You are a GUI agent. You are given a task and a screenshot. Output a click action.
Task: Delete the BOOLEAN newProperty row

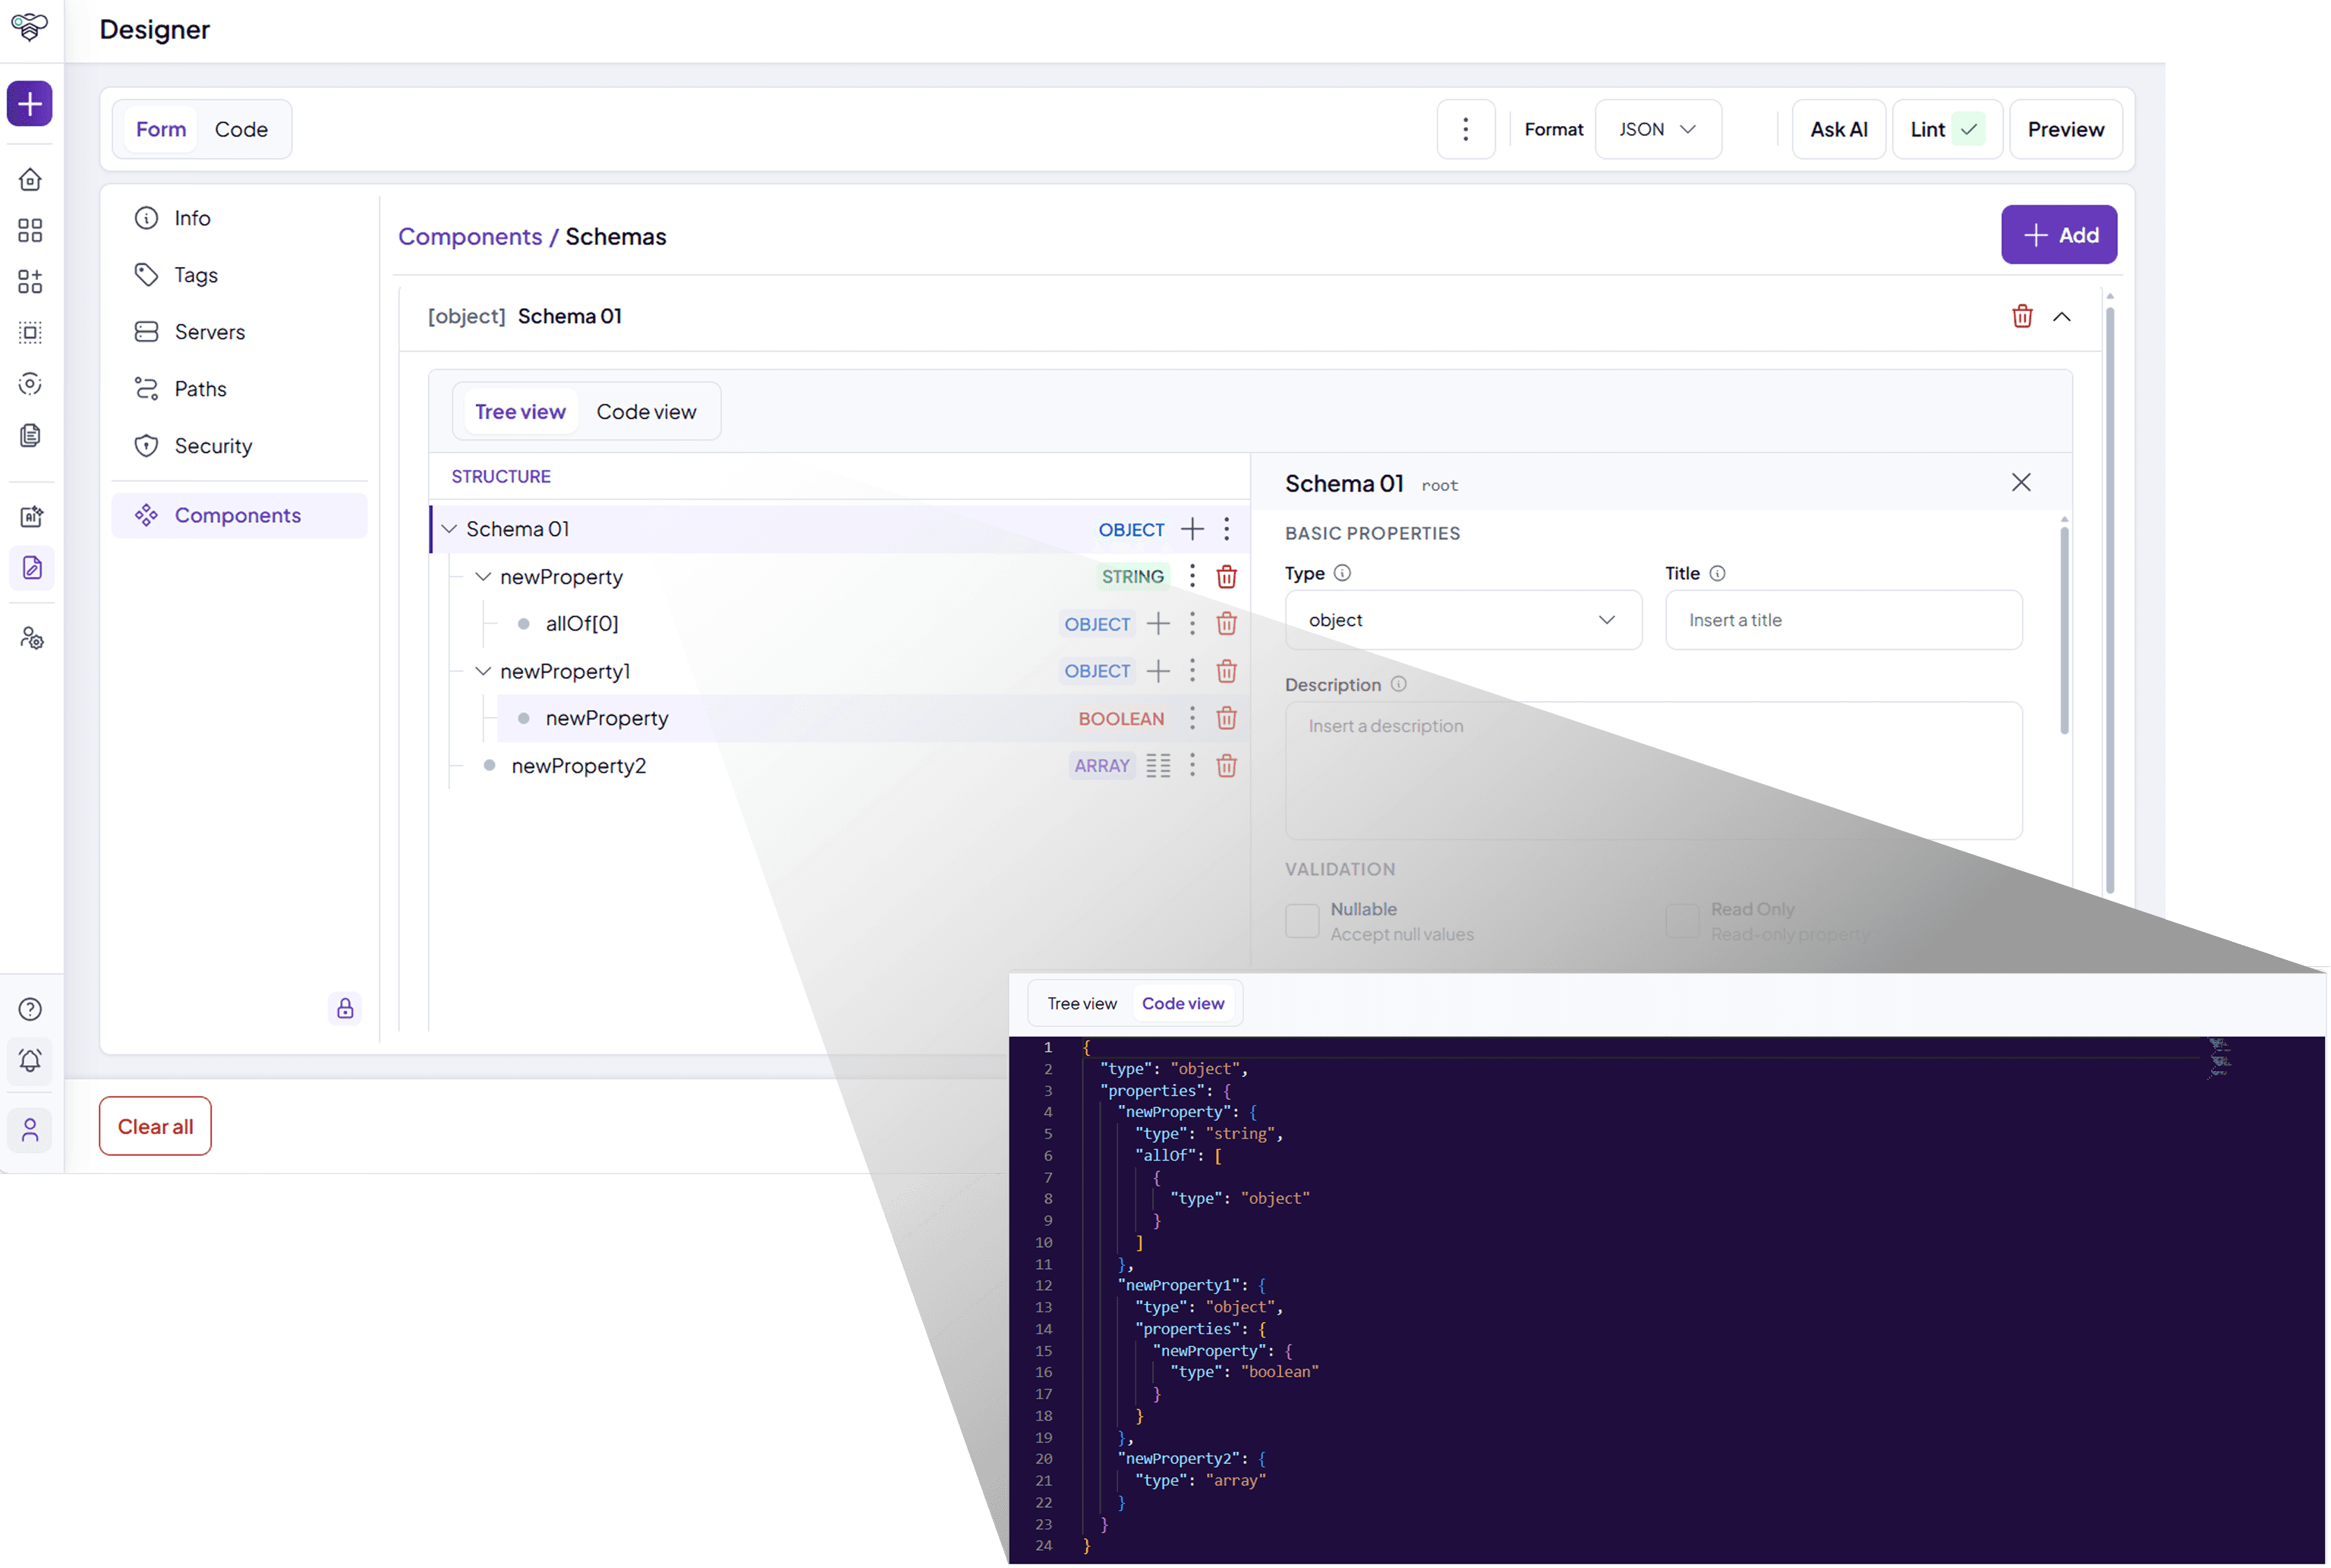tap(1227, 718)
